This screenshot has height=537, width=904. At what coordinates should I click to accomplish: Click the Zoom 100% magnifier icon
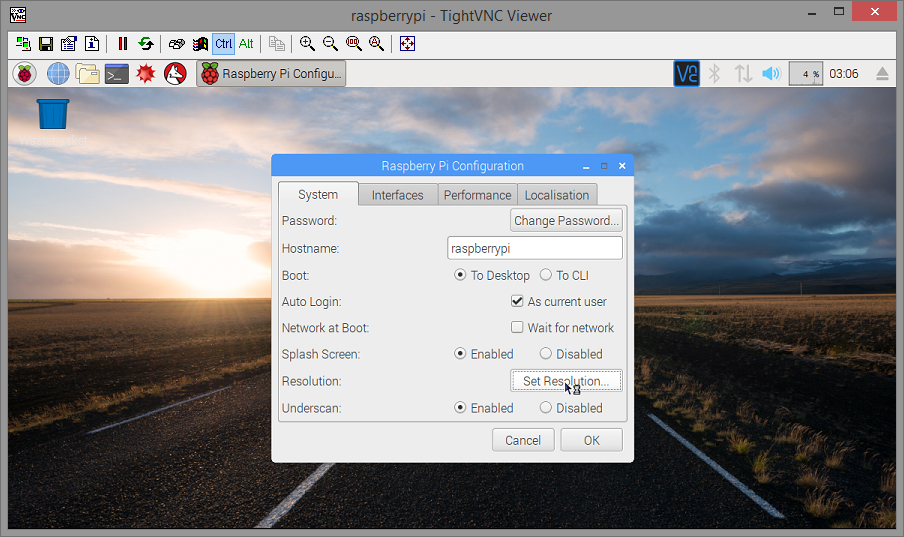pos(353,44)
